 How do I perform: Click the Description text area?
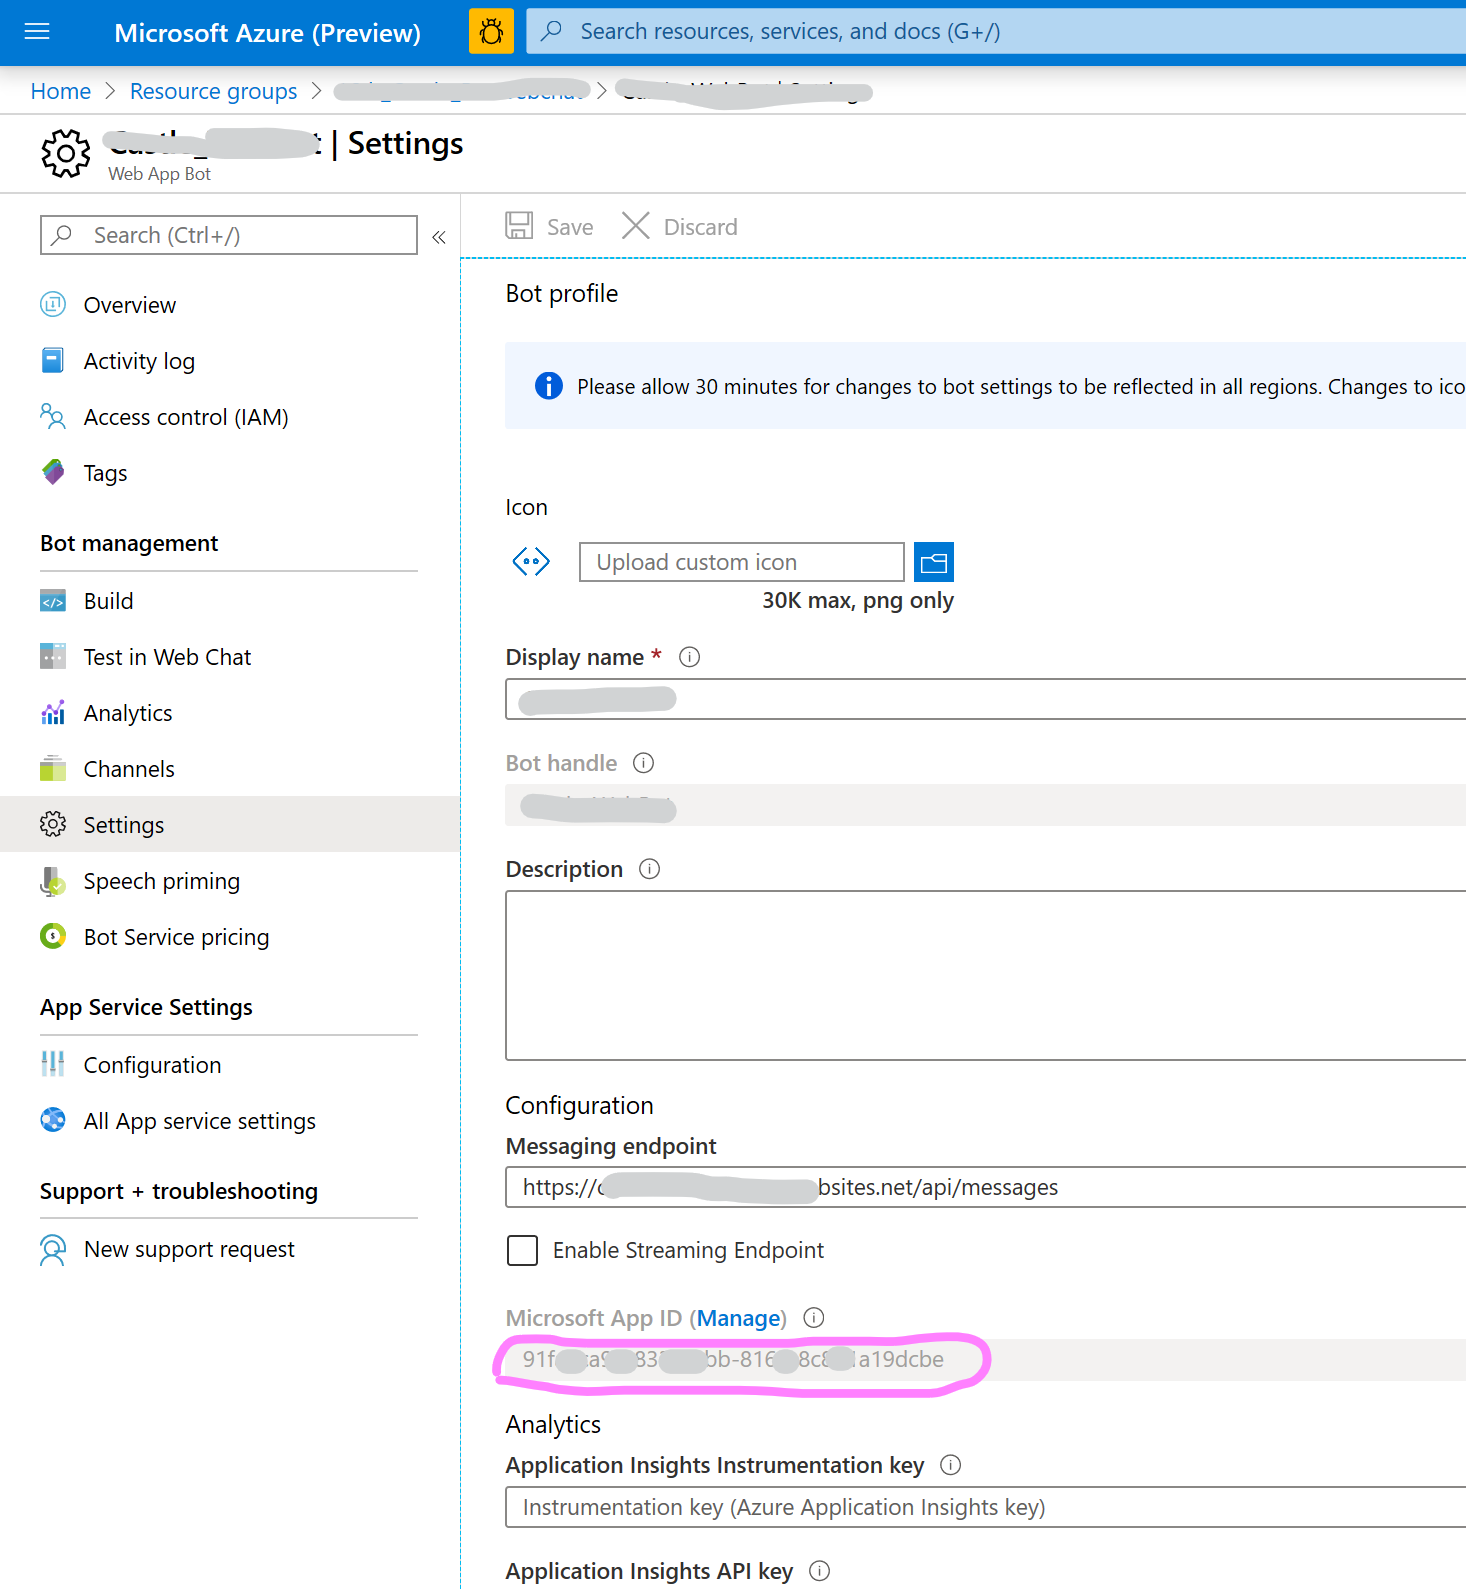pyautogui.click(x=986, y=975)
